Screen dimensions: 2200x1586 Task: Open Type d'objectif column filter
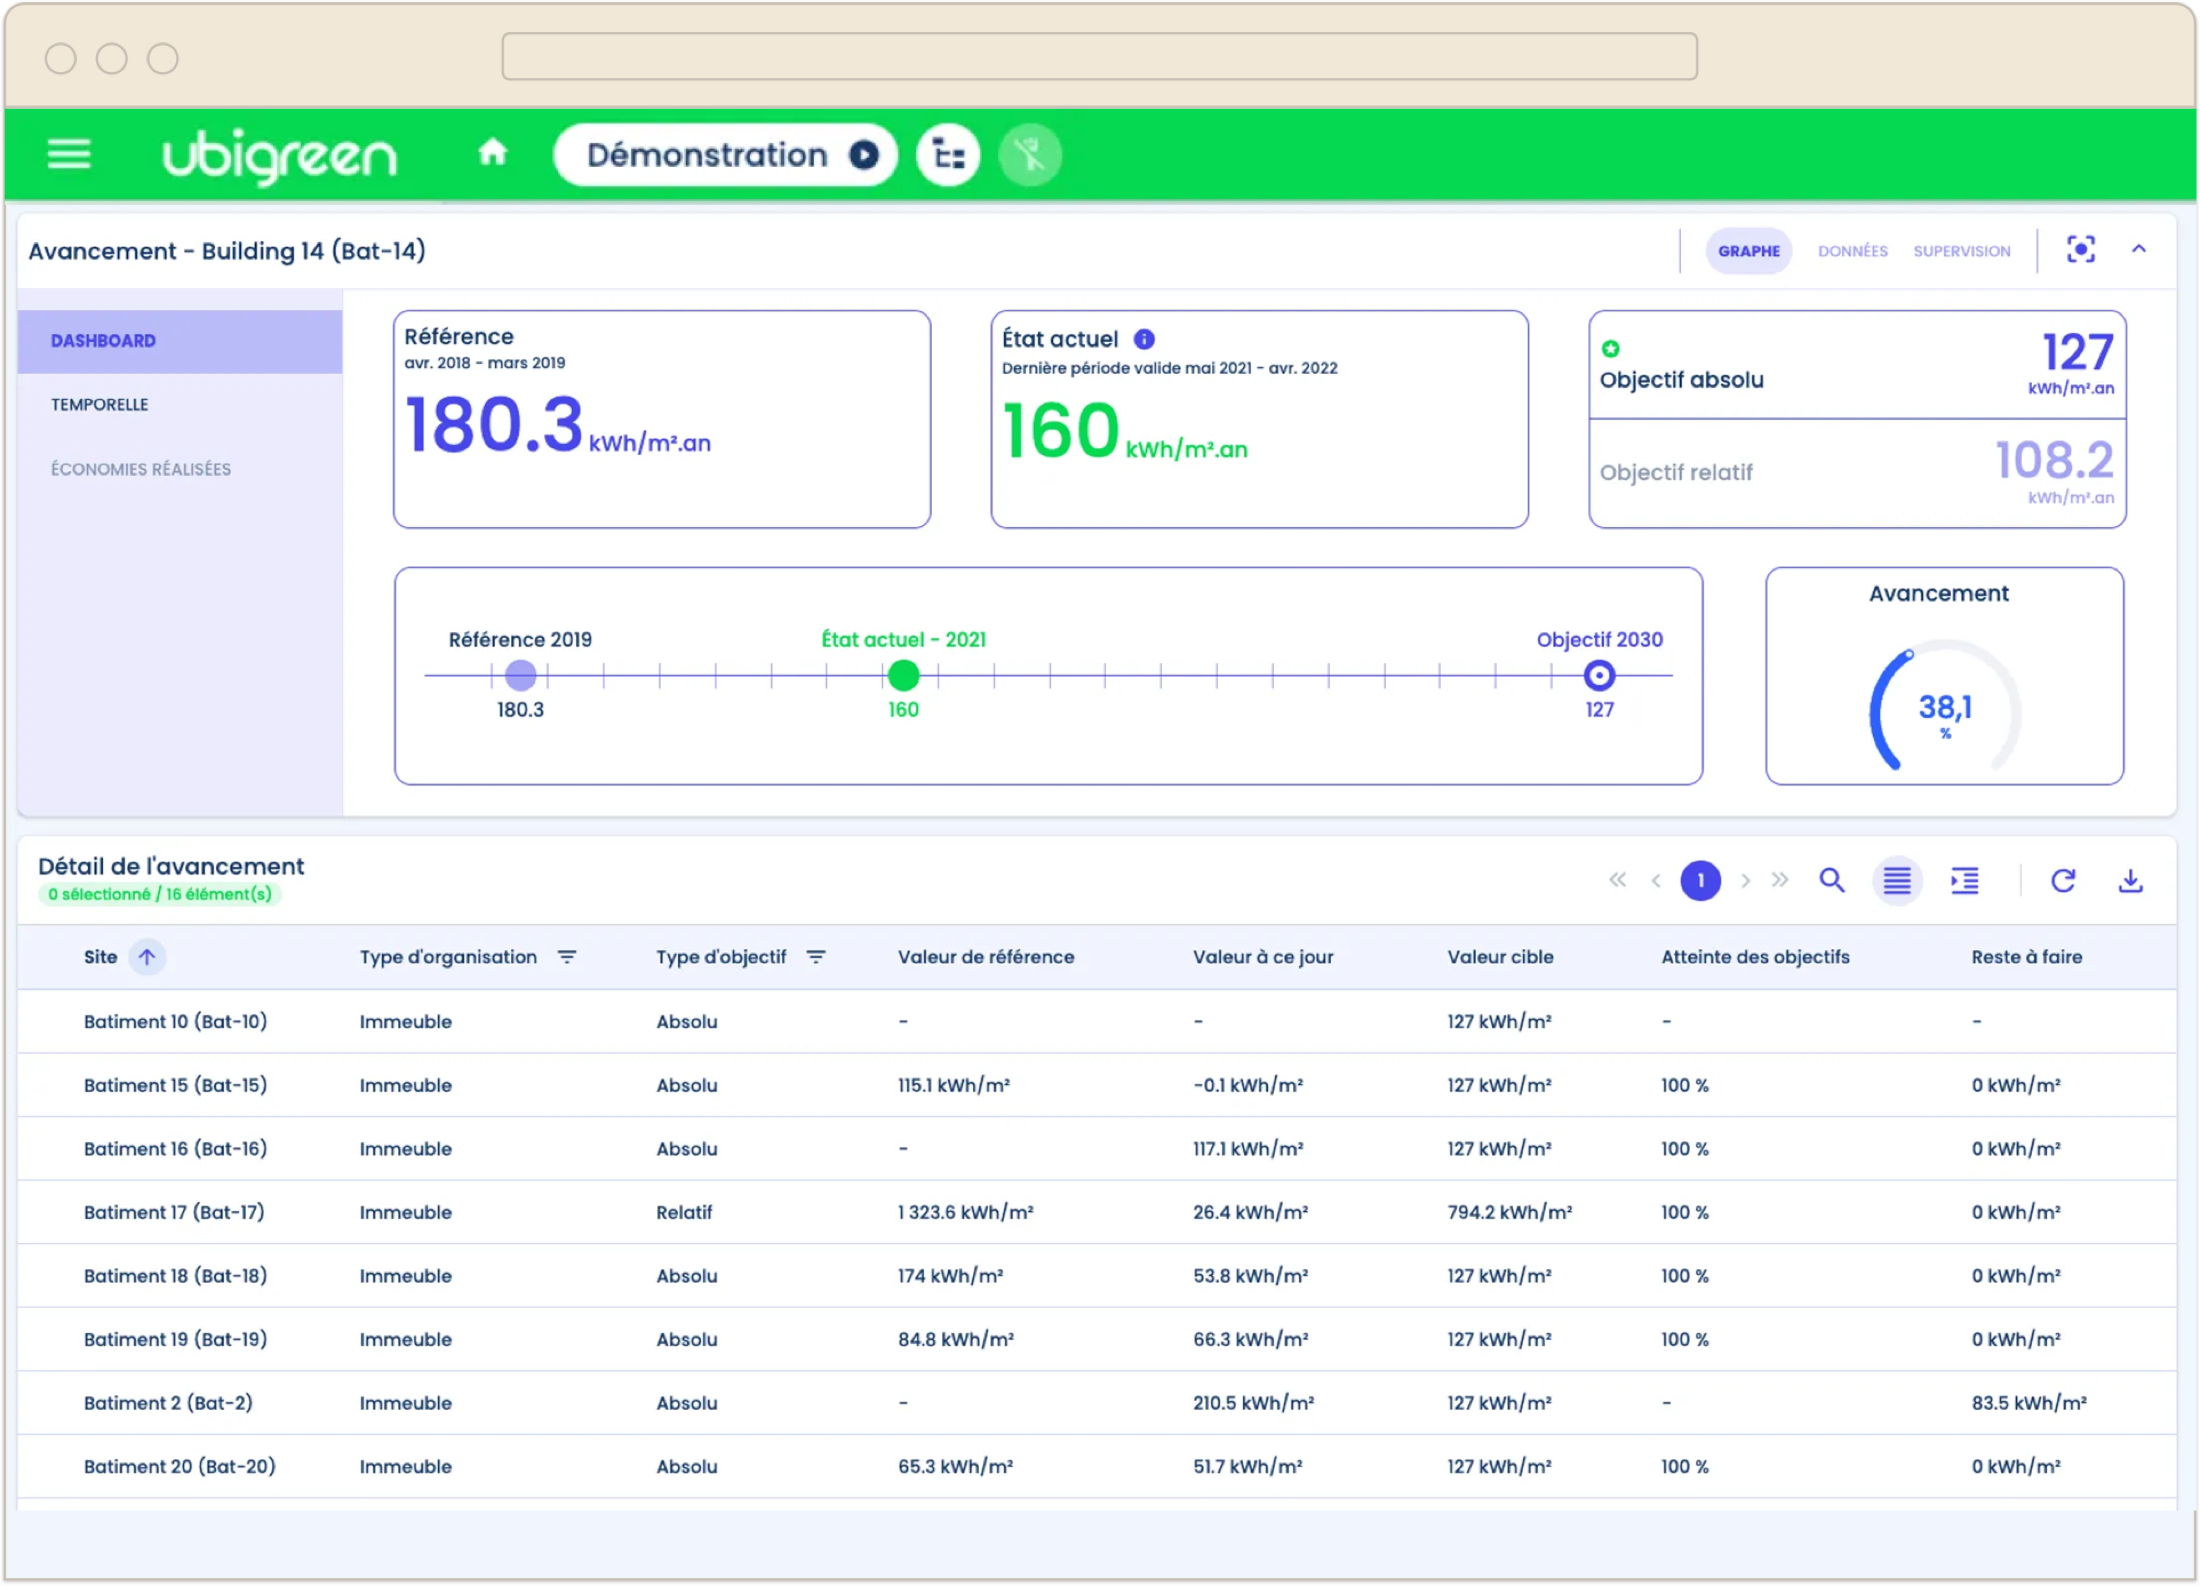(x=816, y=957)
